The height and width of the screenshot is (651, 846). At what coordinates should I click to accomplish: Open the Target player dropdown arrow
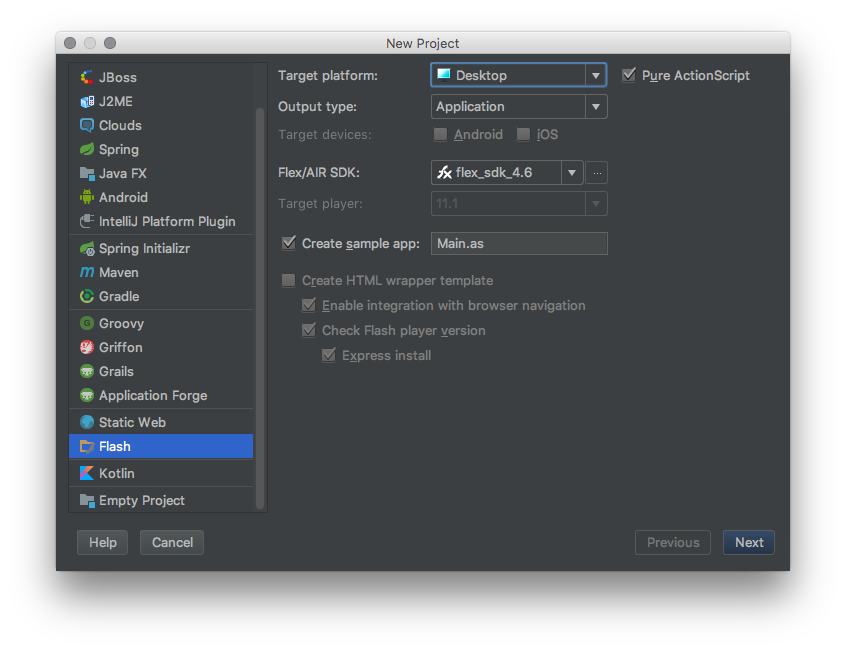pos(596,204)
